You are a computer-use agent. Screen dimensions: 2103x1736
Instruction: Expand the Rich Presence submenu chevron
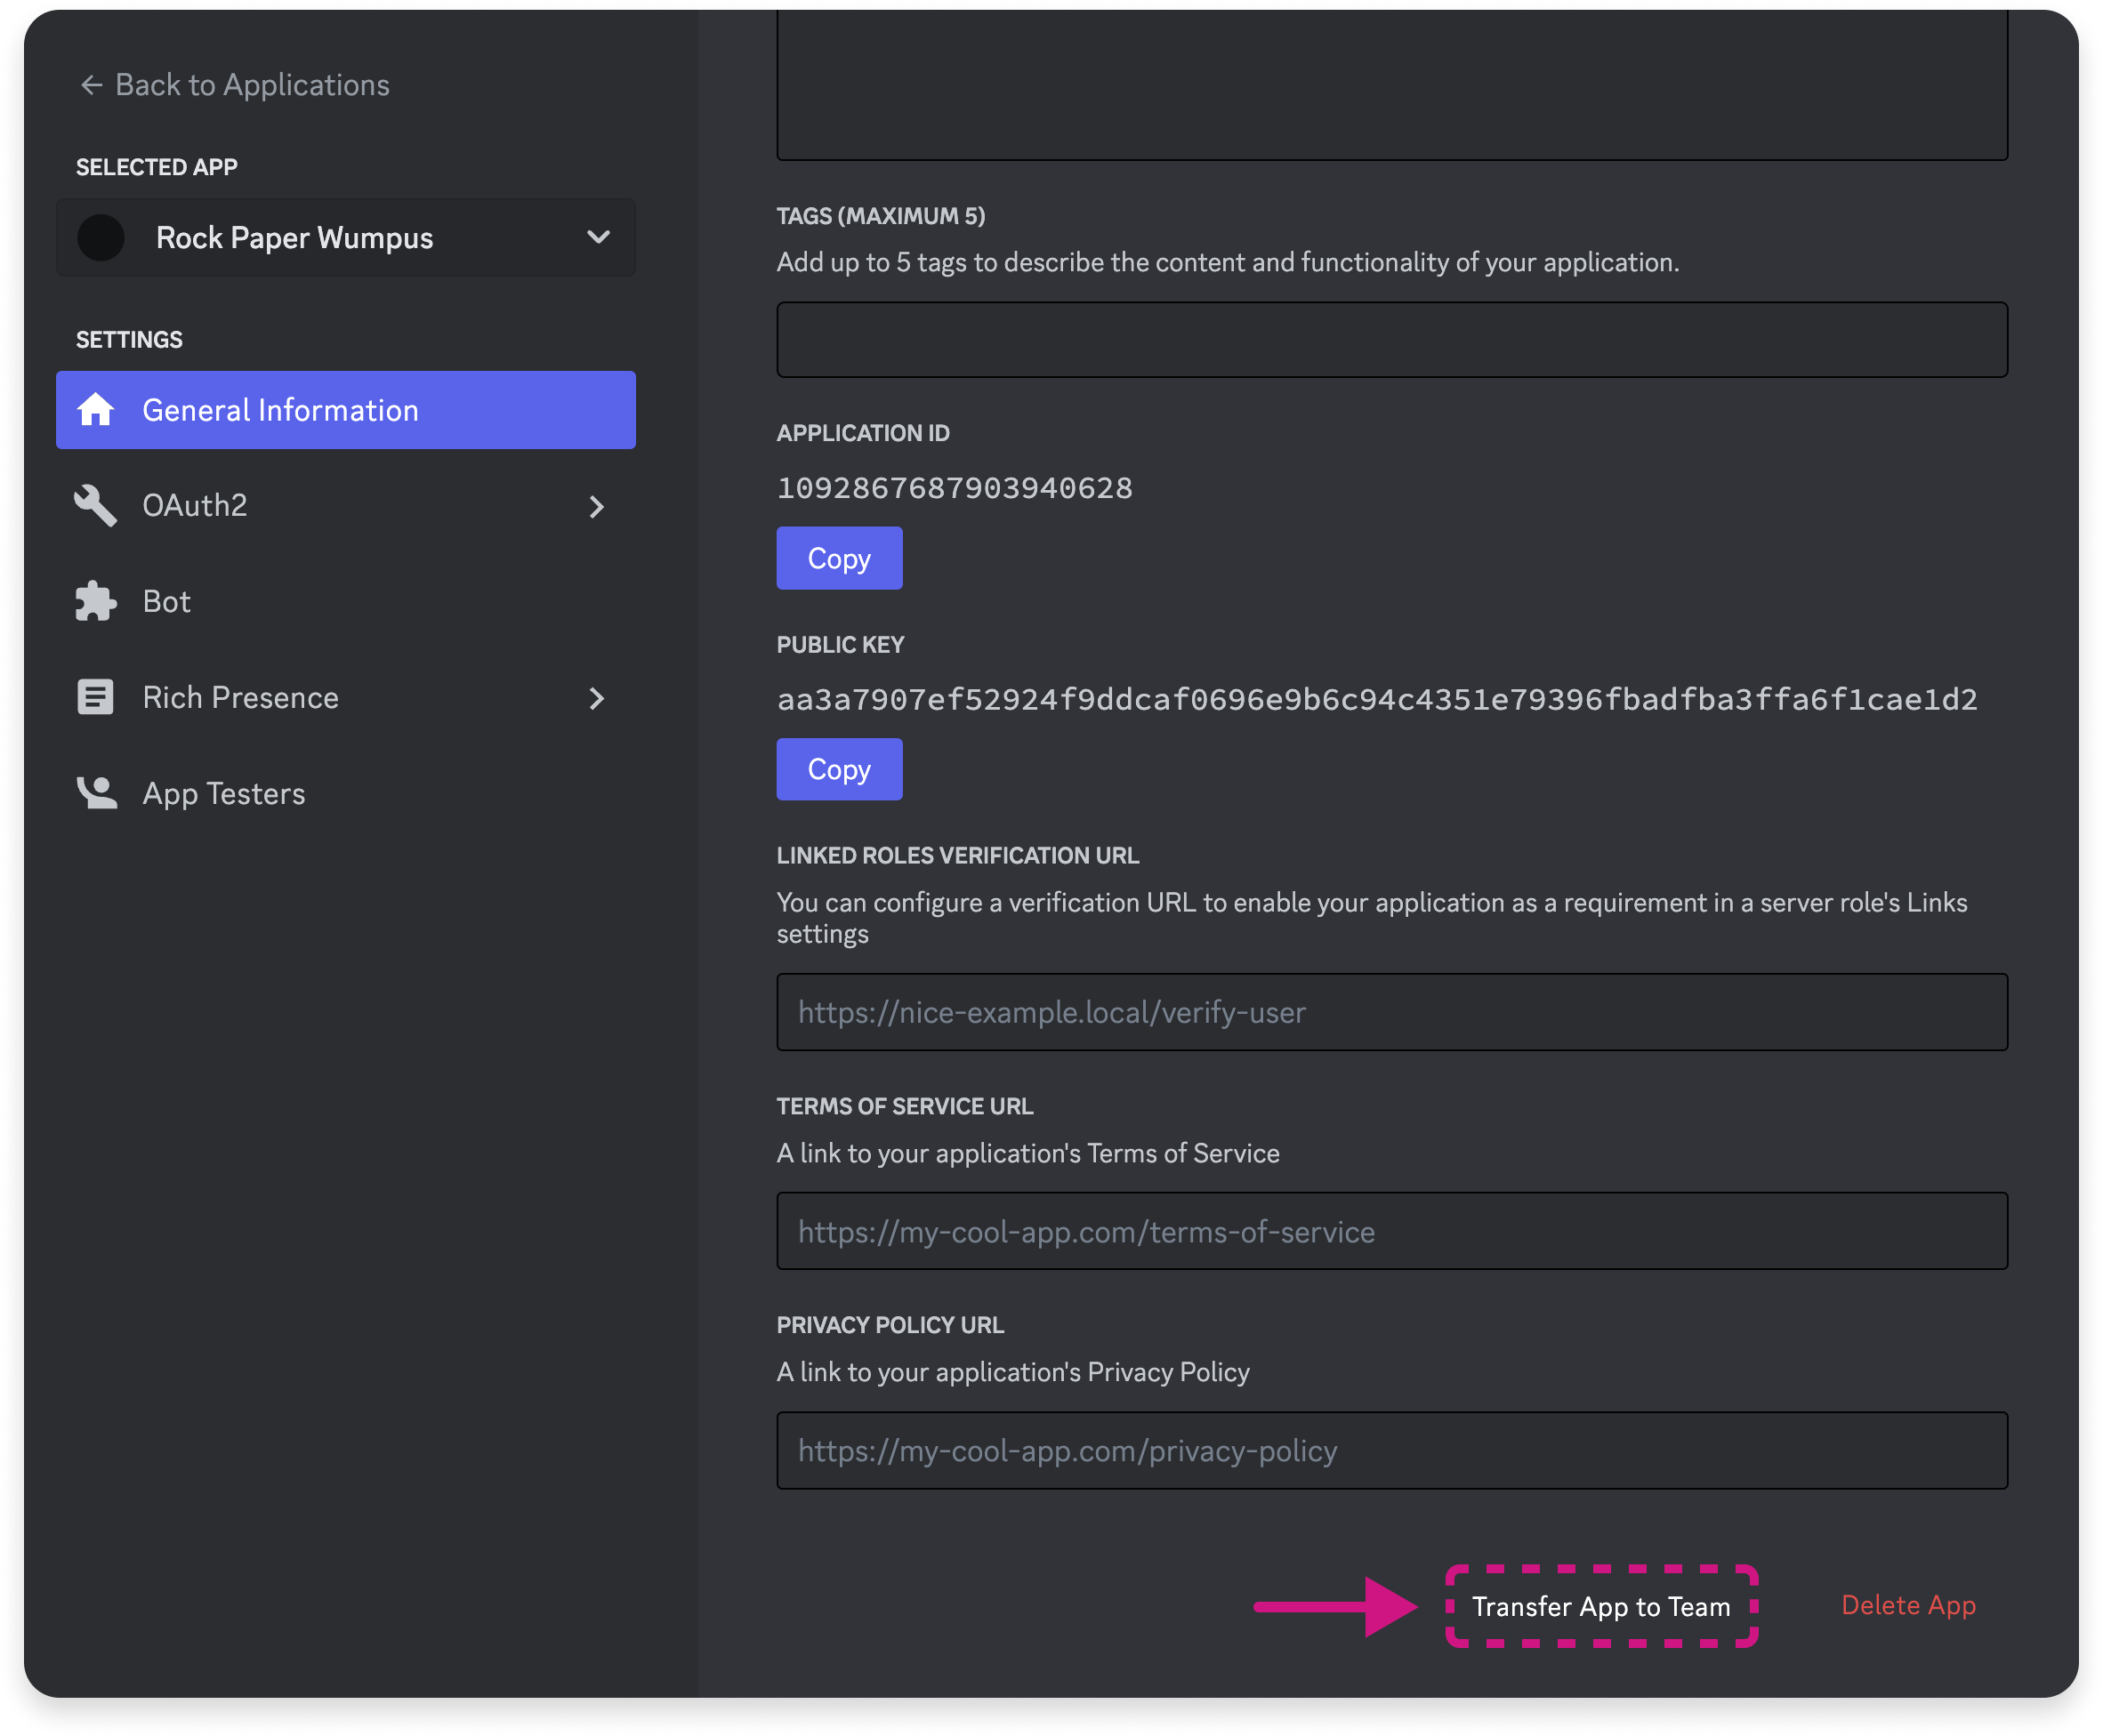(x=597, y=698)
